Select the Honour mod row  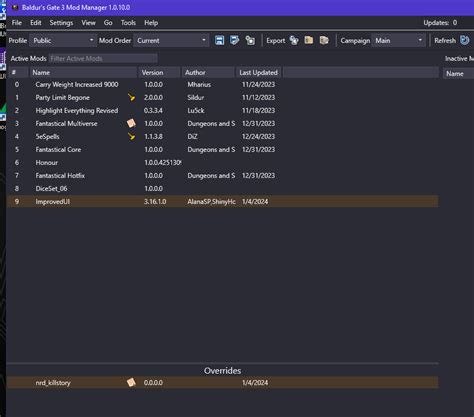pyautogui.click(x=223, y=162)
